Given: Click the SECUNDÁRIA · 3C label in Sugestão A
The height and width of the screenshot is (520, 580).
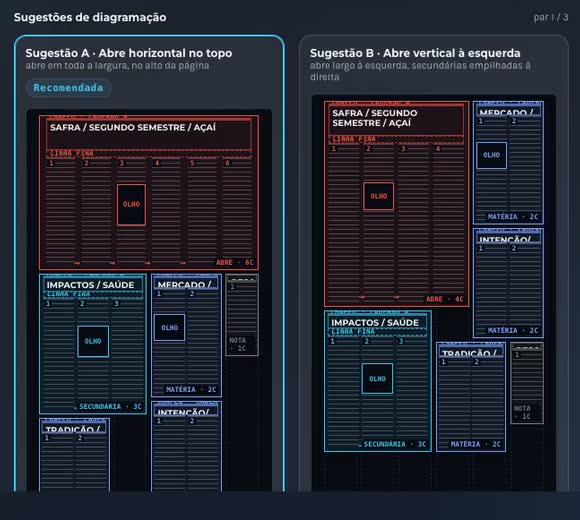Looking at the screenshot, I should (110, 406).
